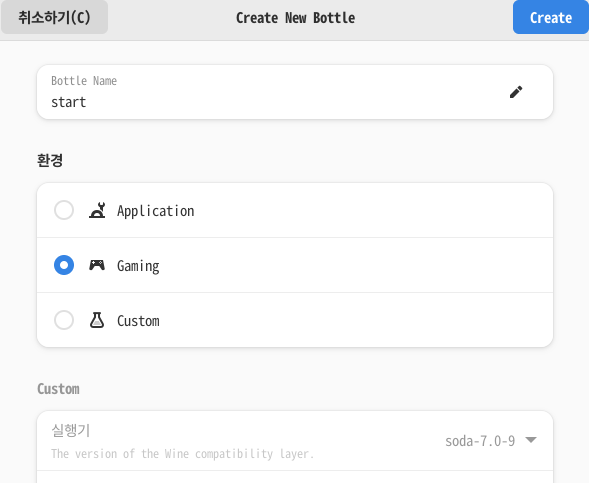
Task: Click the Custom section heading
Action: tap(58, 389)
